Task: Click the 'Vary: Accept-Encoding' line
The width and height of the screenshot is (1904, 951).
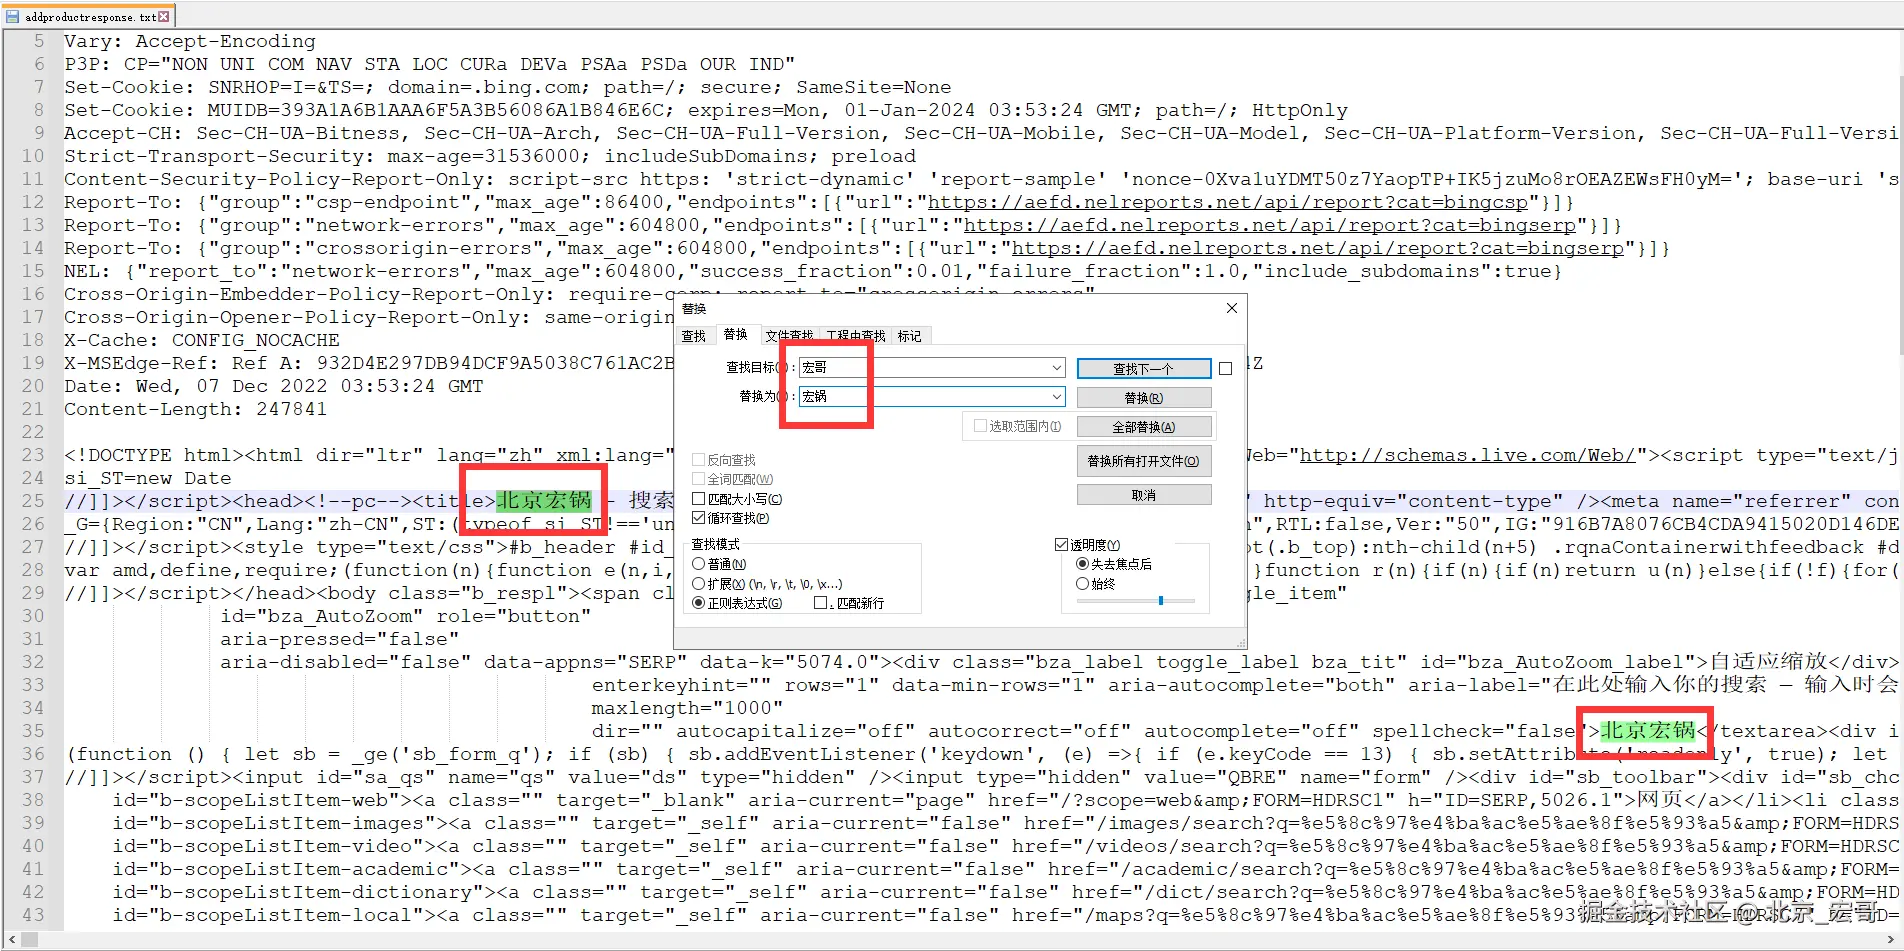Action: point(190,41)
